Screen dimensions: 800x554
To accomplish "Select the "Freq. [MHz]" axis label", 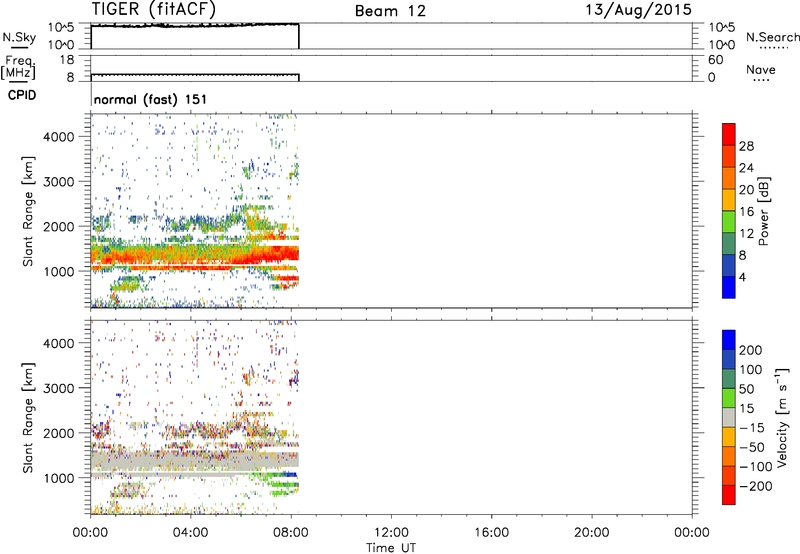I will (x=19, y=67).
